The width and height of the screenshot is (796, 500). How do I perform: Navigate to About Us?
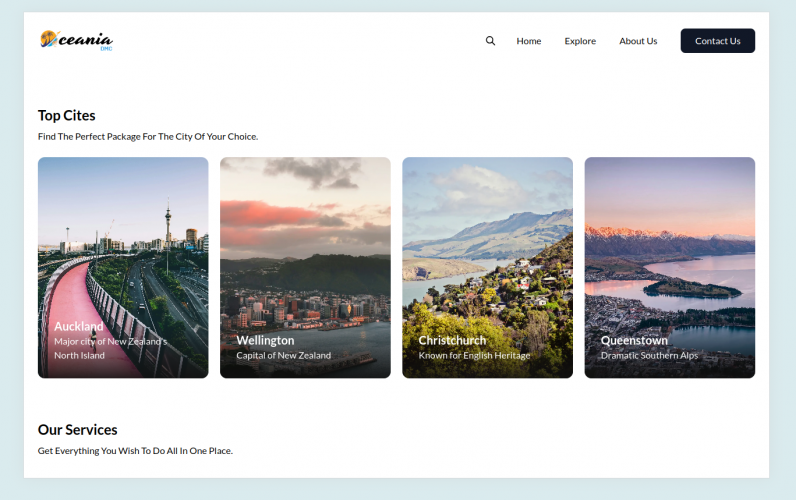coord(638,41)
